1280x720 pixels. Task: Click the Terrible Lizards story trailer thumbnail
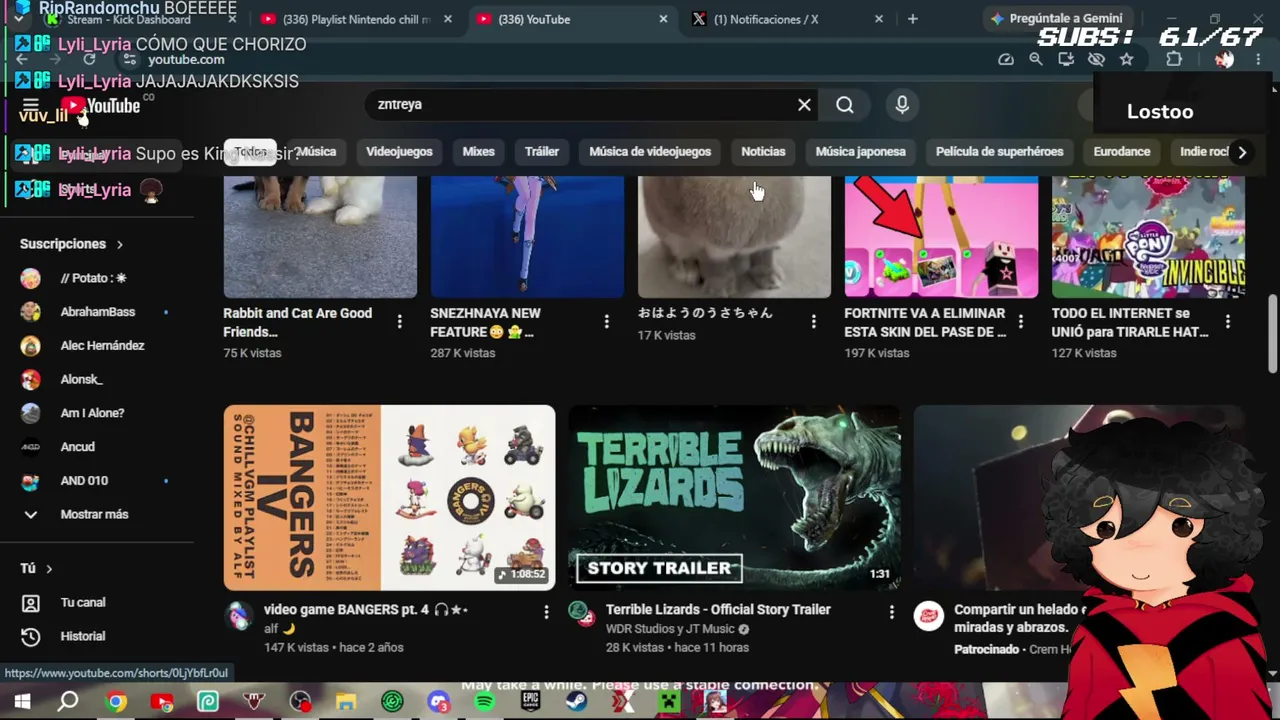[x=734, y=497]
